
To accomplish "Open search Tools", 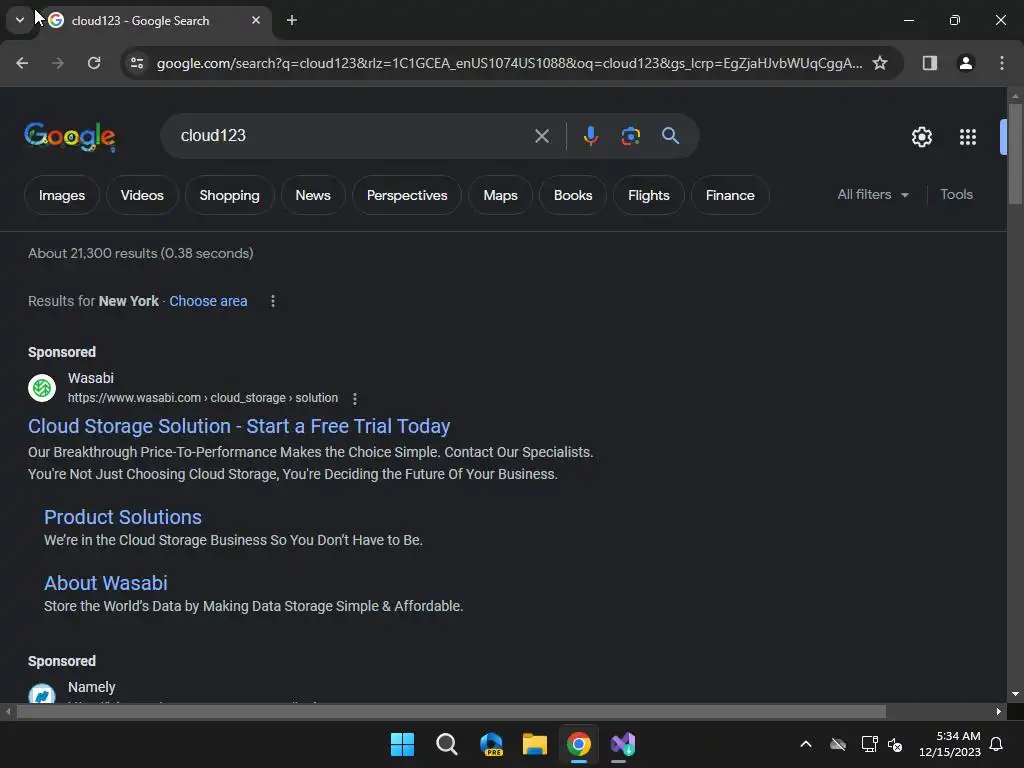I will point(956,195).
